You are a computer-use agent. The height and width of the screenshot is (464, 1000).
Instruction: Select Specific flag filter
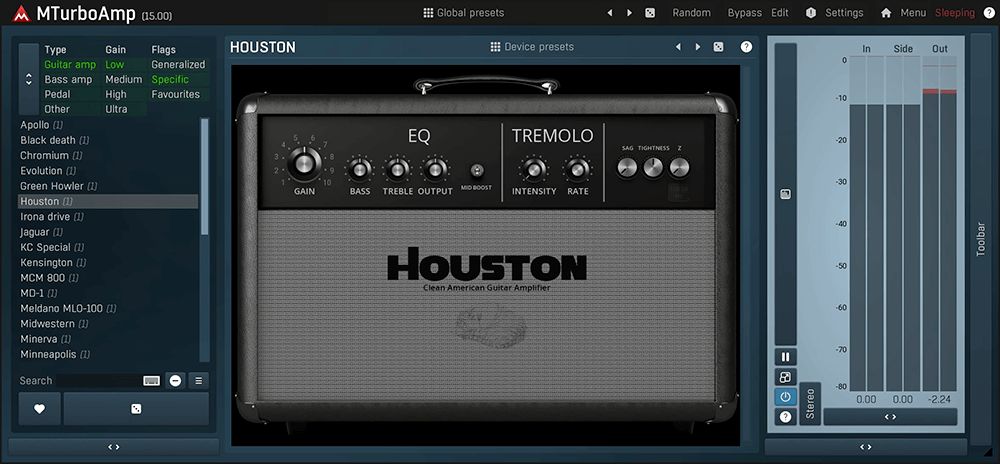[x=170, y=80]
